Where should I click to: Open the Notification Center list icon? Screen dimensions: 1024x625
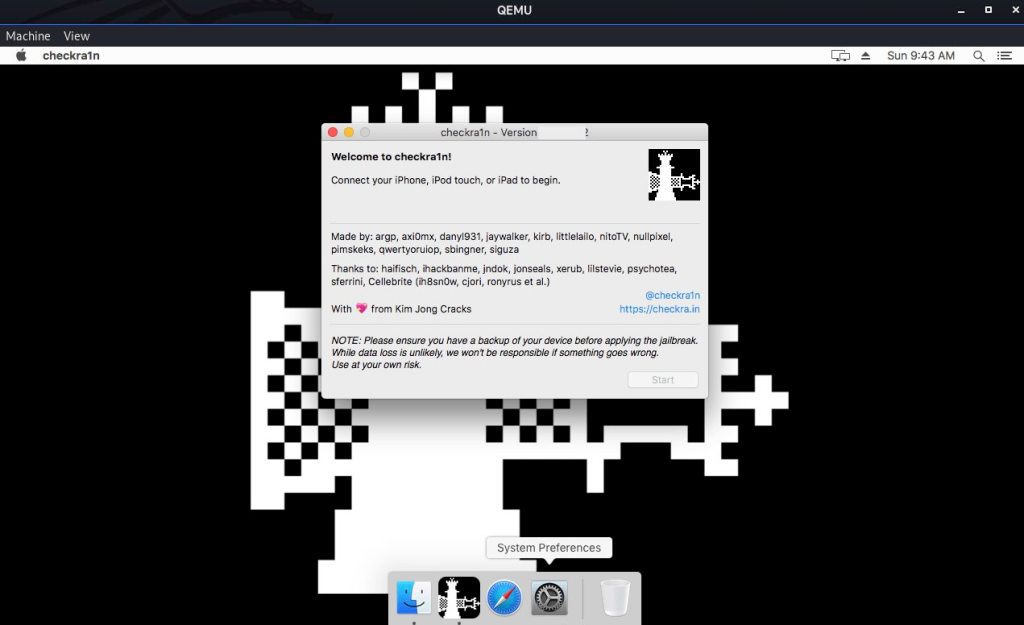(1004, 56)
